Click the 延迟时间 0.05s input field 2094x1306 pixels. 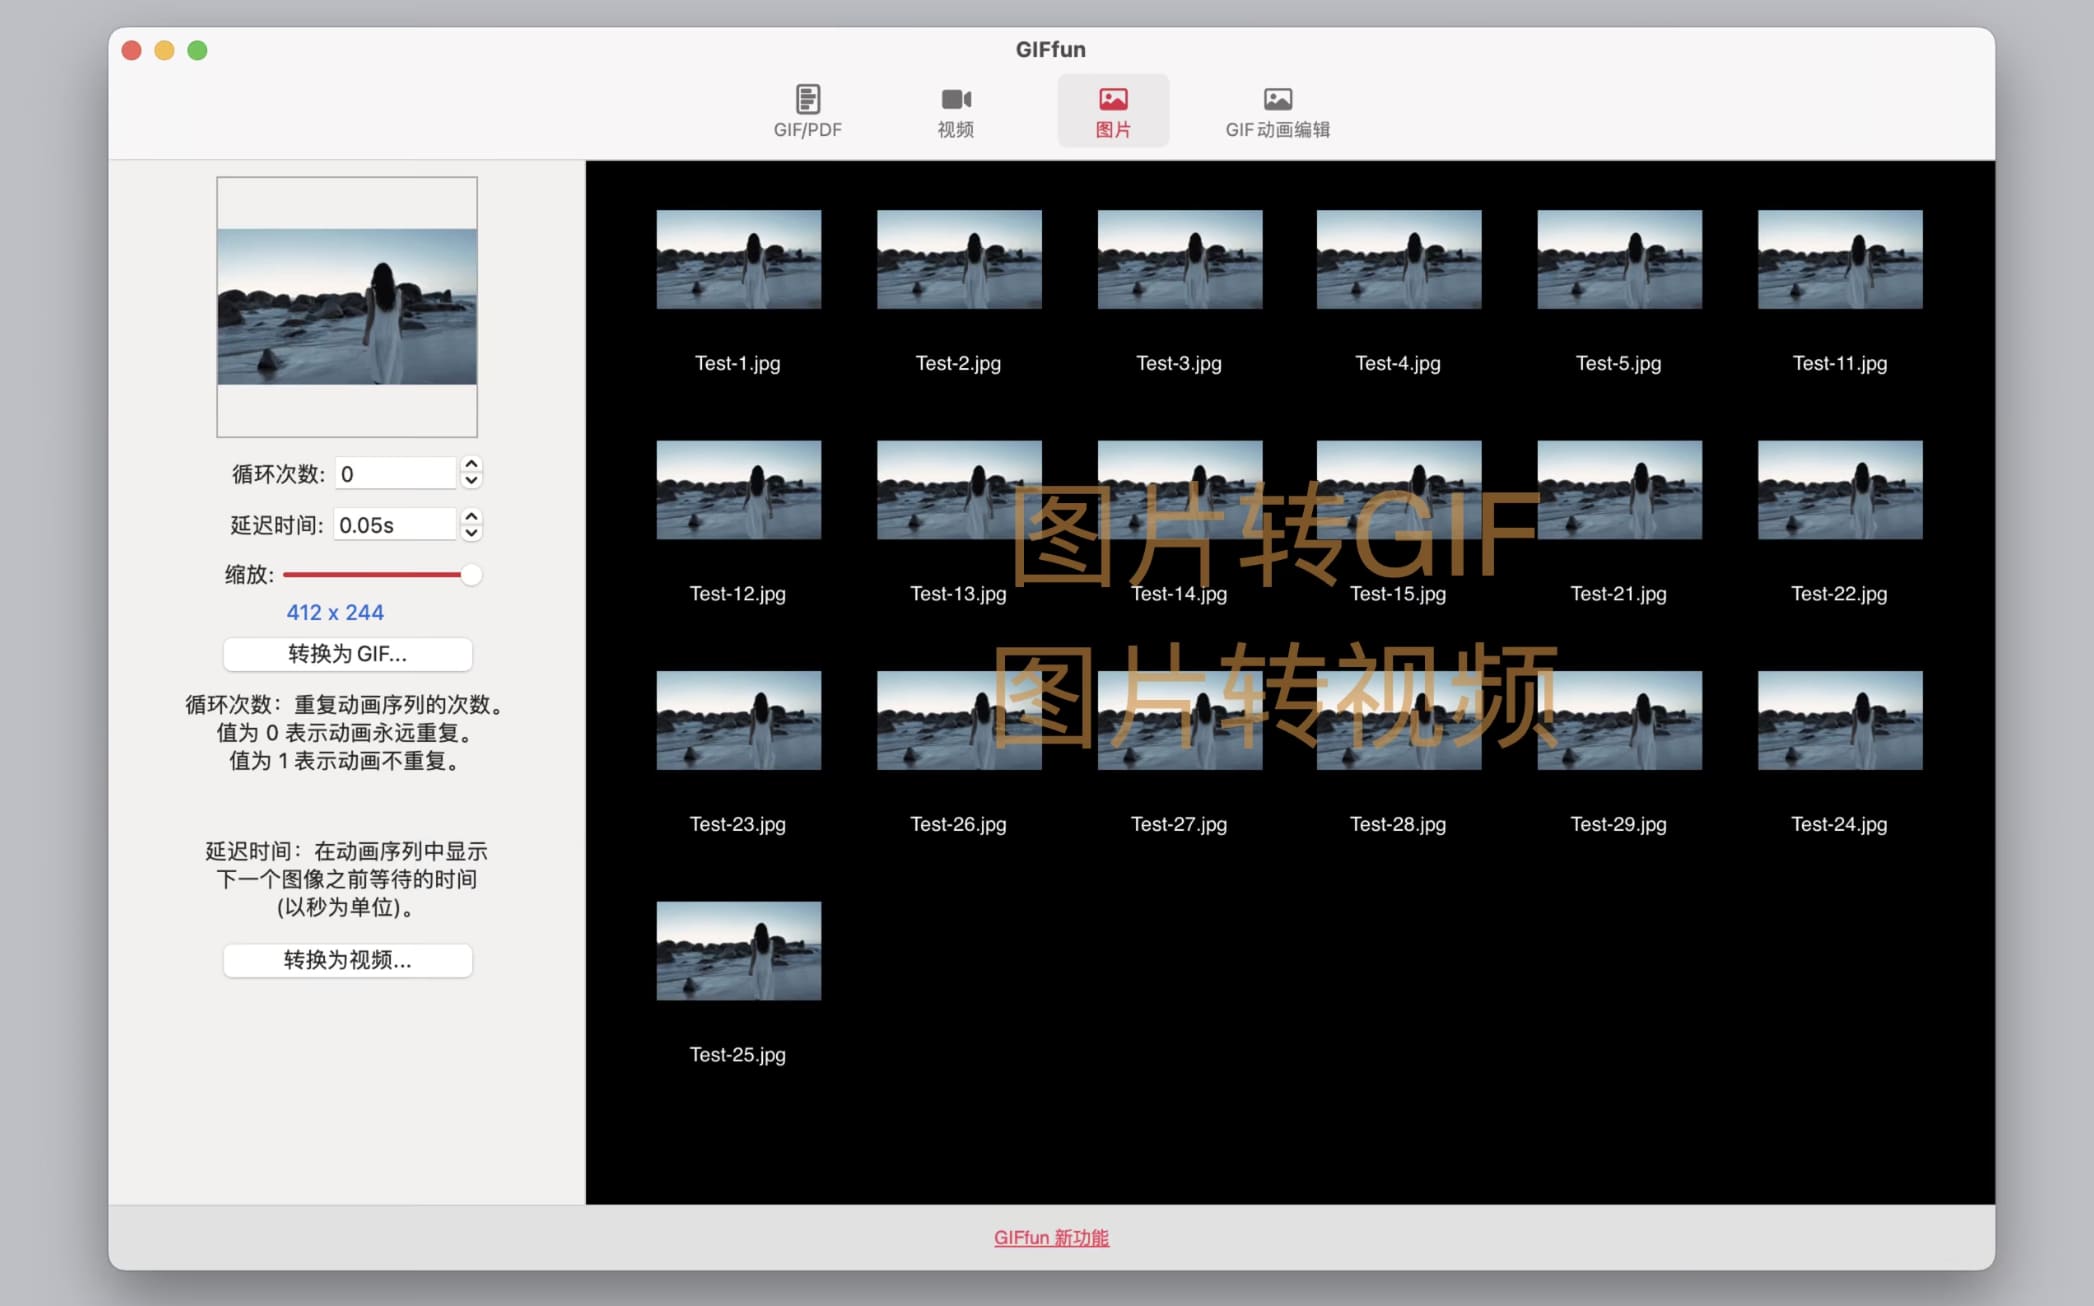pyautogui.click(x=395, y=525)
